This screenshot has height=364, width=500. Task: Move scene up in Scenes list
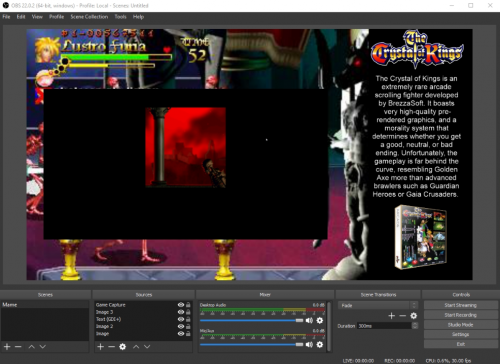click(x=31, y=347)
